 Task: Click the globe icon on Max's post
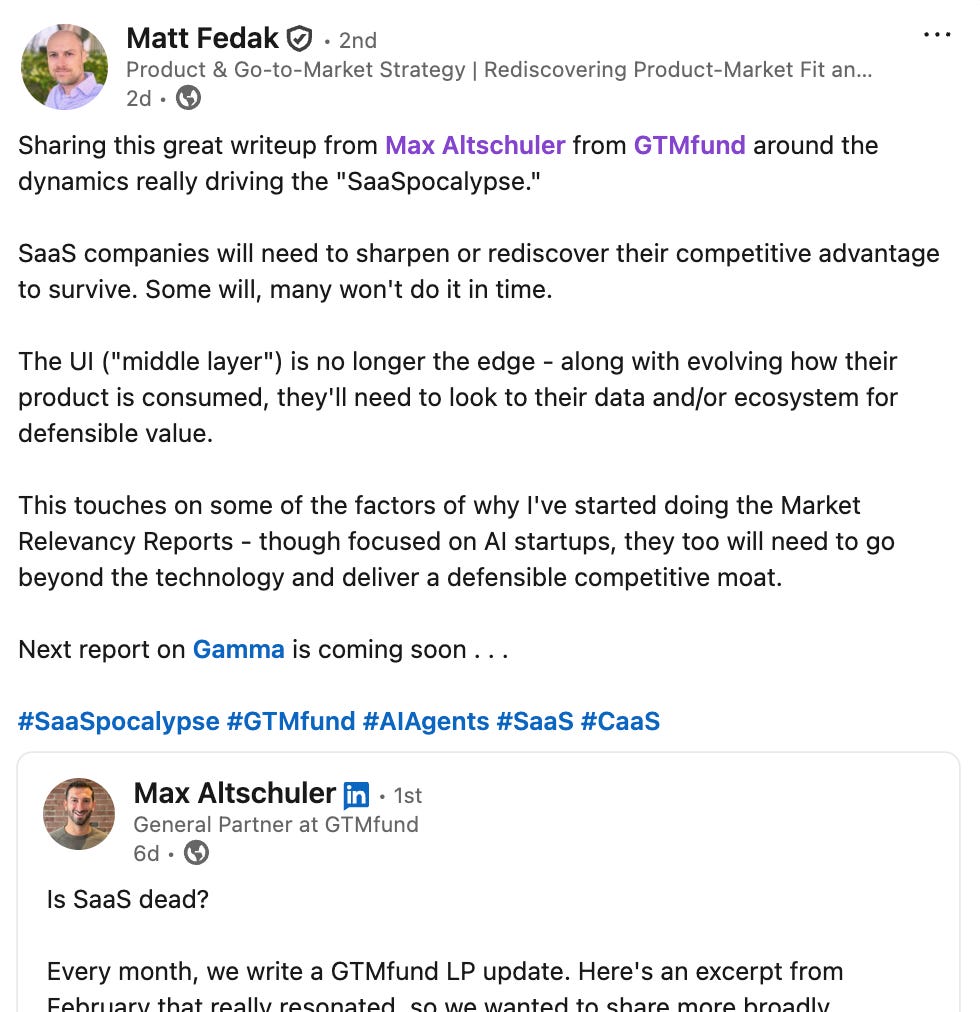[197, 852]
